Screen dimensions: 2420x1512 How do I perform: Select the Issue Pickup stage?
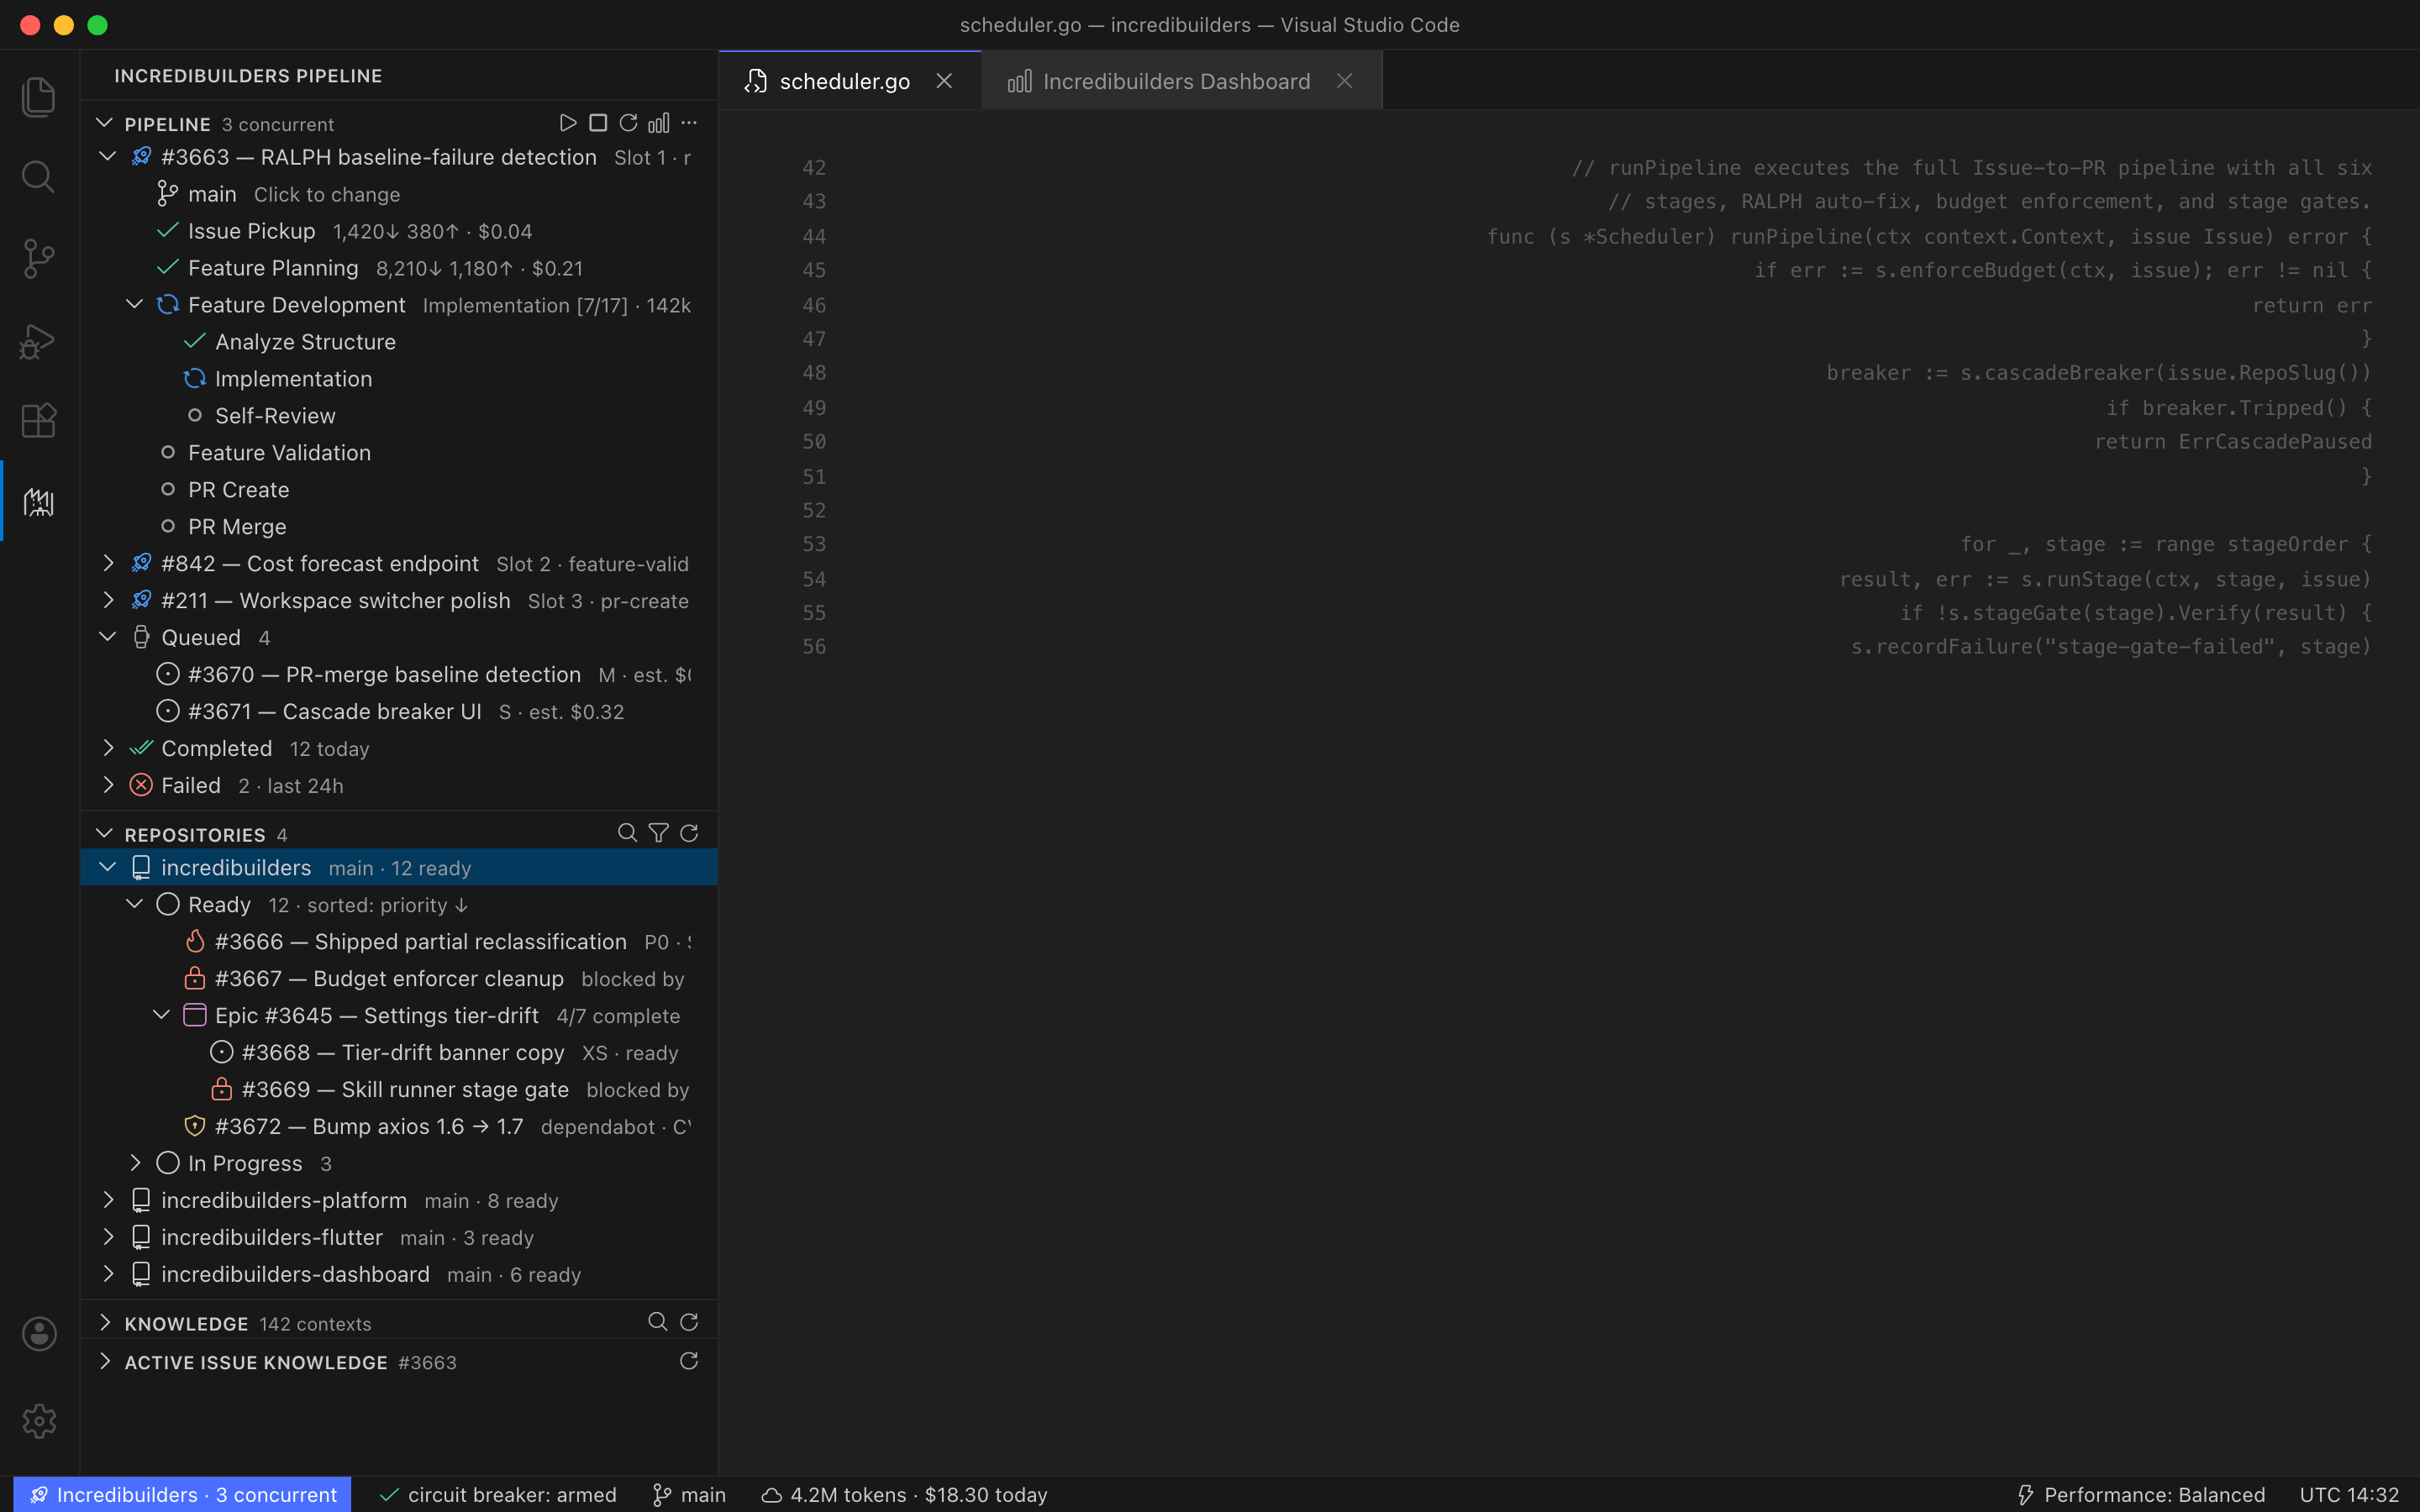click(x=399, y=231)
